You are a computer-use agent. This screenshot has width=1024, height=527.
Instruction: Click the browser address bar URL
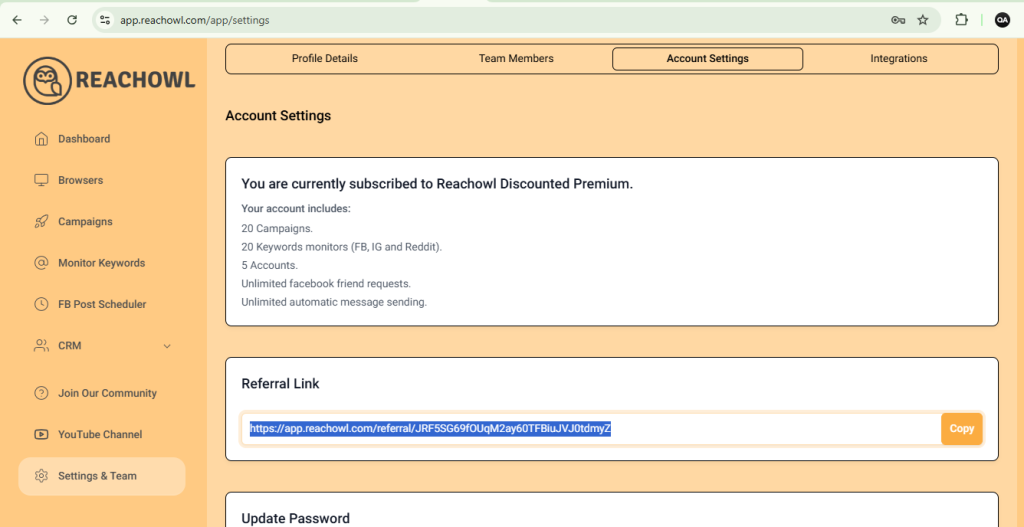(195, 20)
